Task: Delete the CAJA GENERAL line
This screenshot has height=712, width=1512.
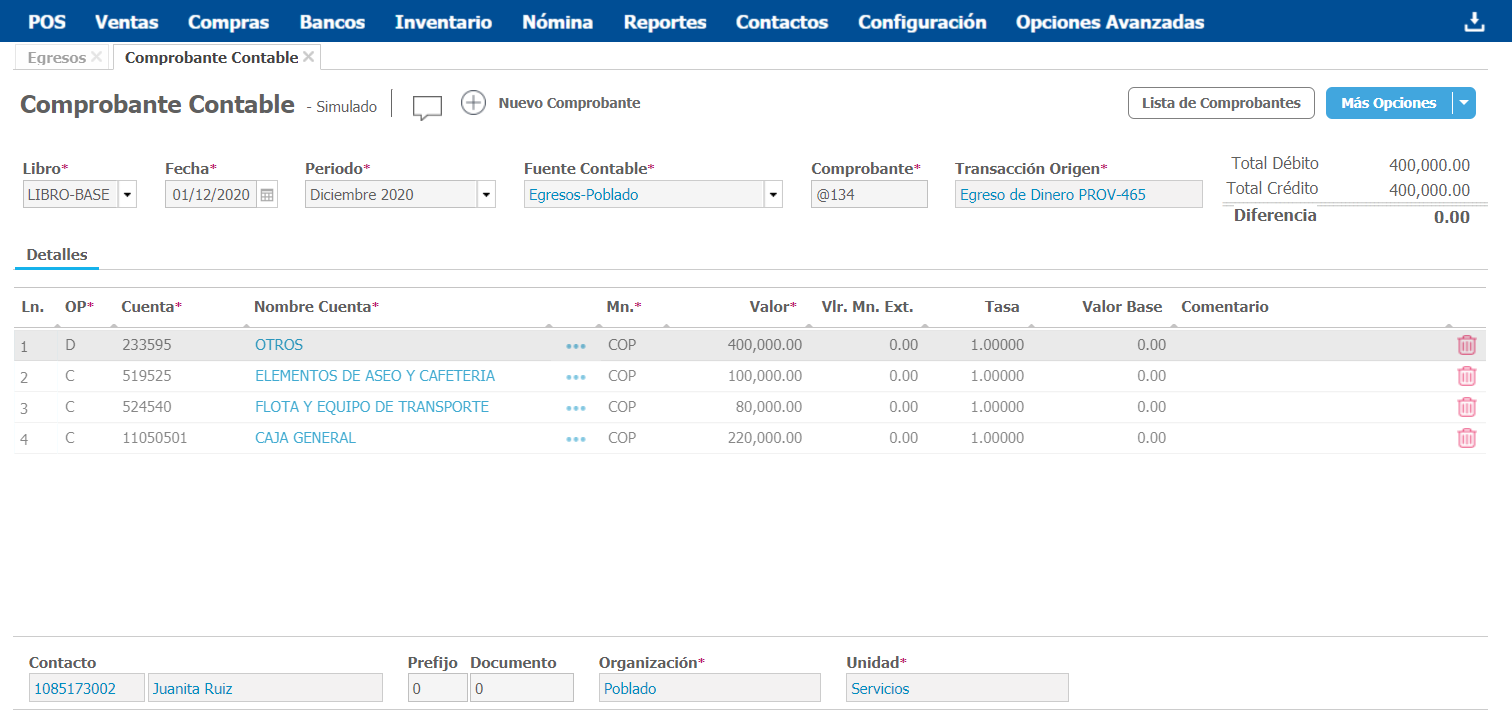Action: [1466, 438]
